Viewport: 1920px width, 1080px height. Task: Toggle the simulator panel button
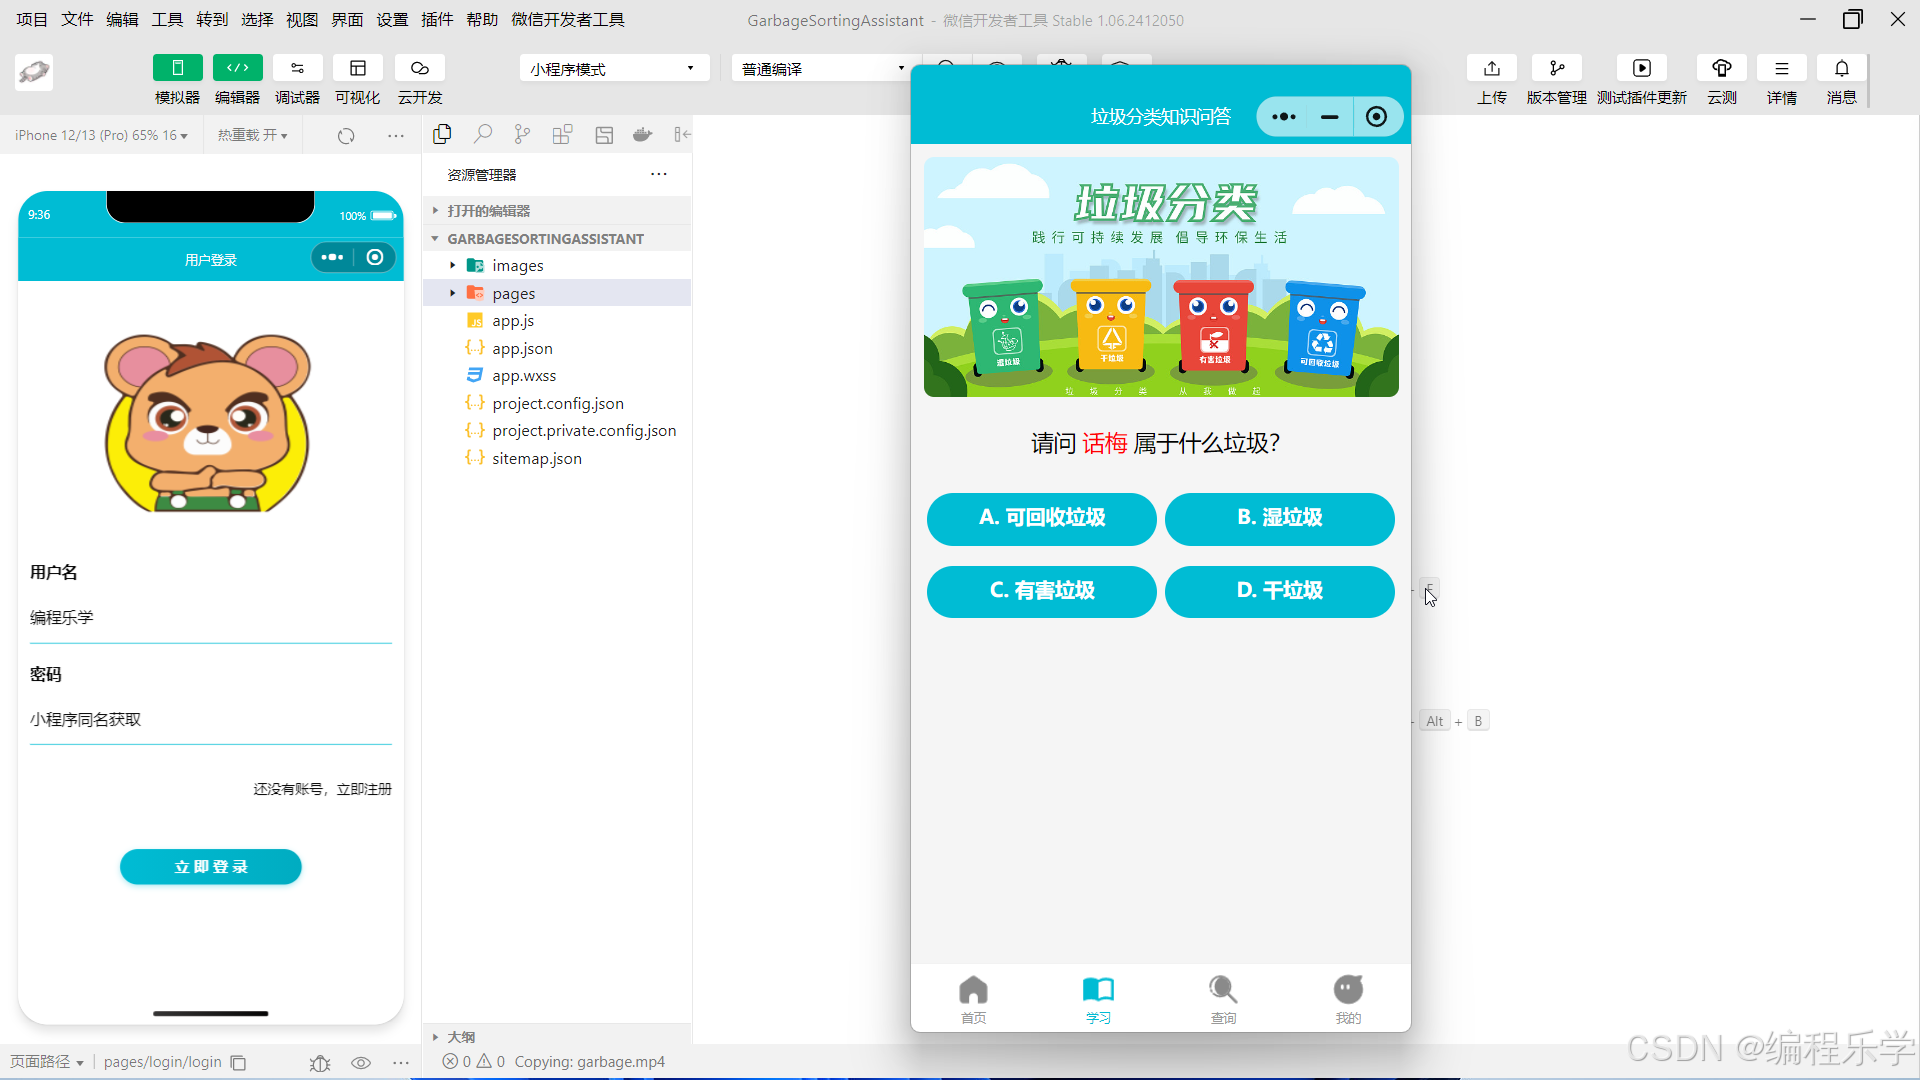(177, 68)
